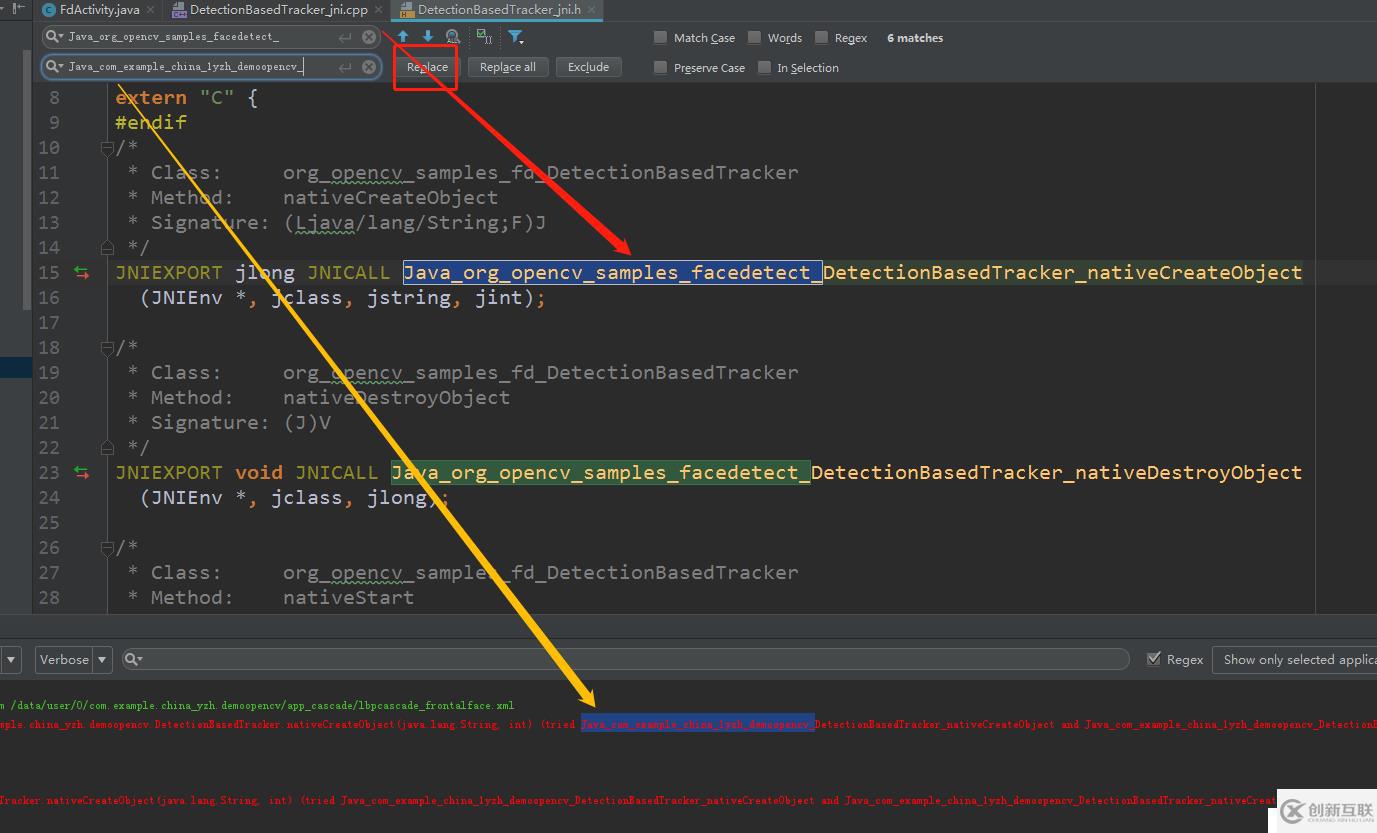The image size is (1377, 833).
Task: Enable Regex checkbox in find bar
Action: click(821, 38)
